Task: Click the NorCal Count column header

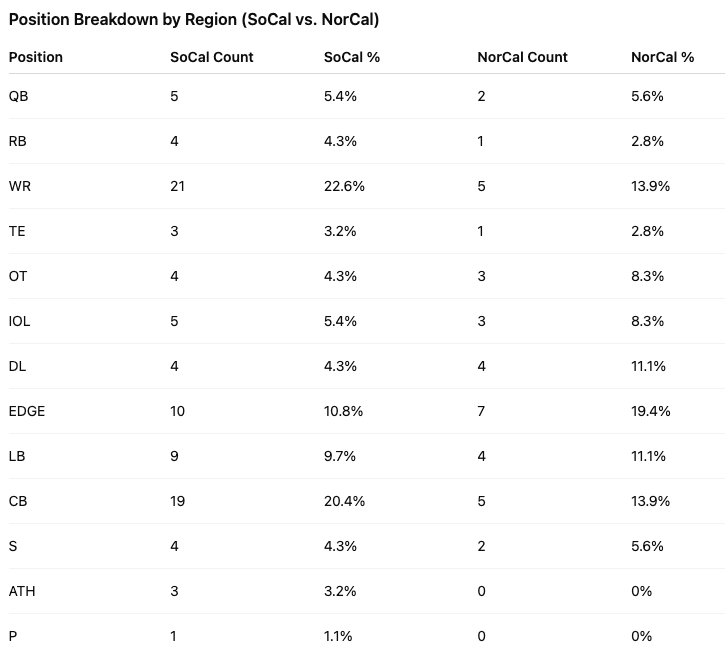Action: click(x=522, y=57)
